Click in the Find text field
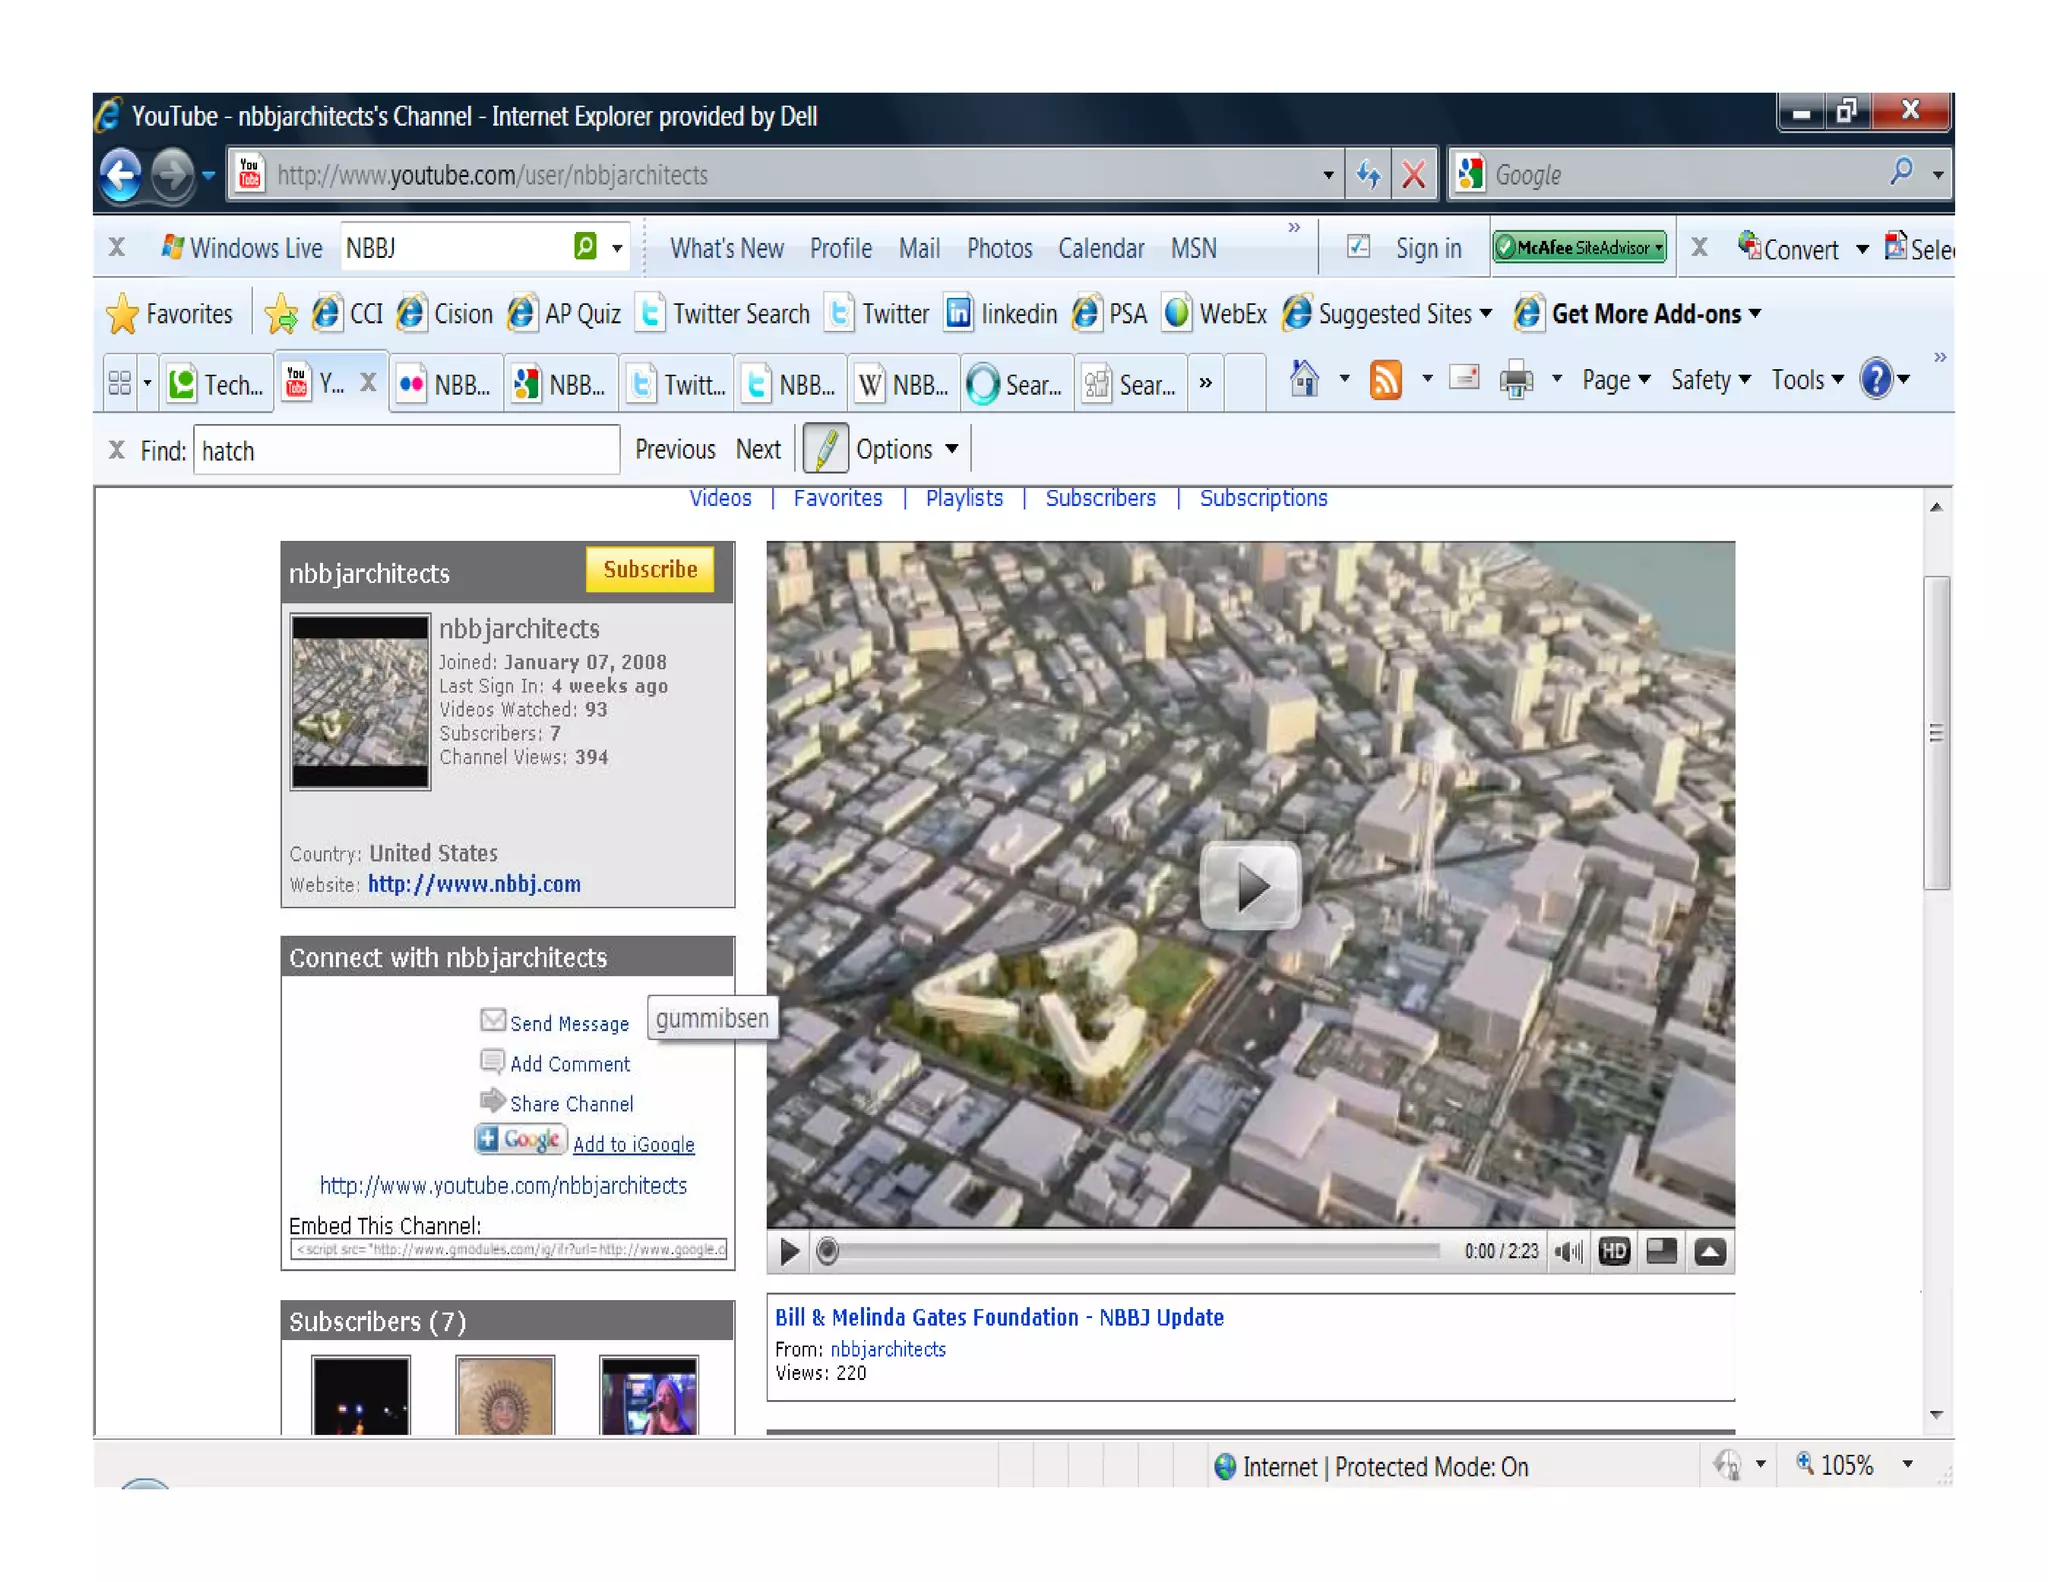The width and height of the screenshot is (2048, 1582). click(x=405, y=451)
